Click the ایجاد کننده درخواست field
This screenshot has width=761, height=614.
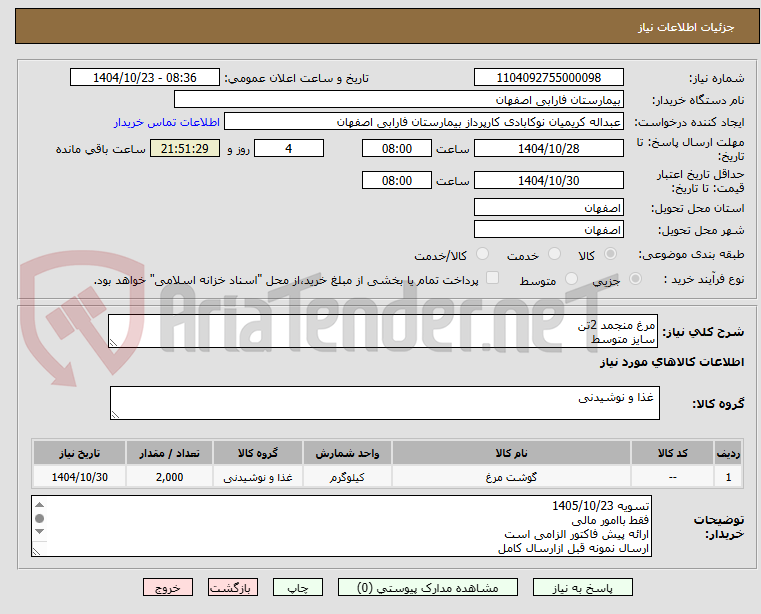[424, 122]
